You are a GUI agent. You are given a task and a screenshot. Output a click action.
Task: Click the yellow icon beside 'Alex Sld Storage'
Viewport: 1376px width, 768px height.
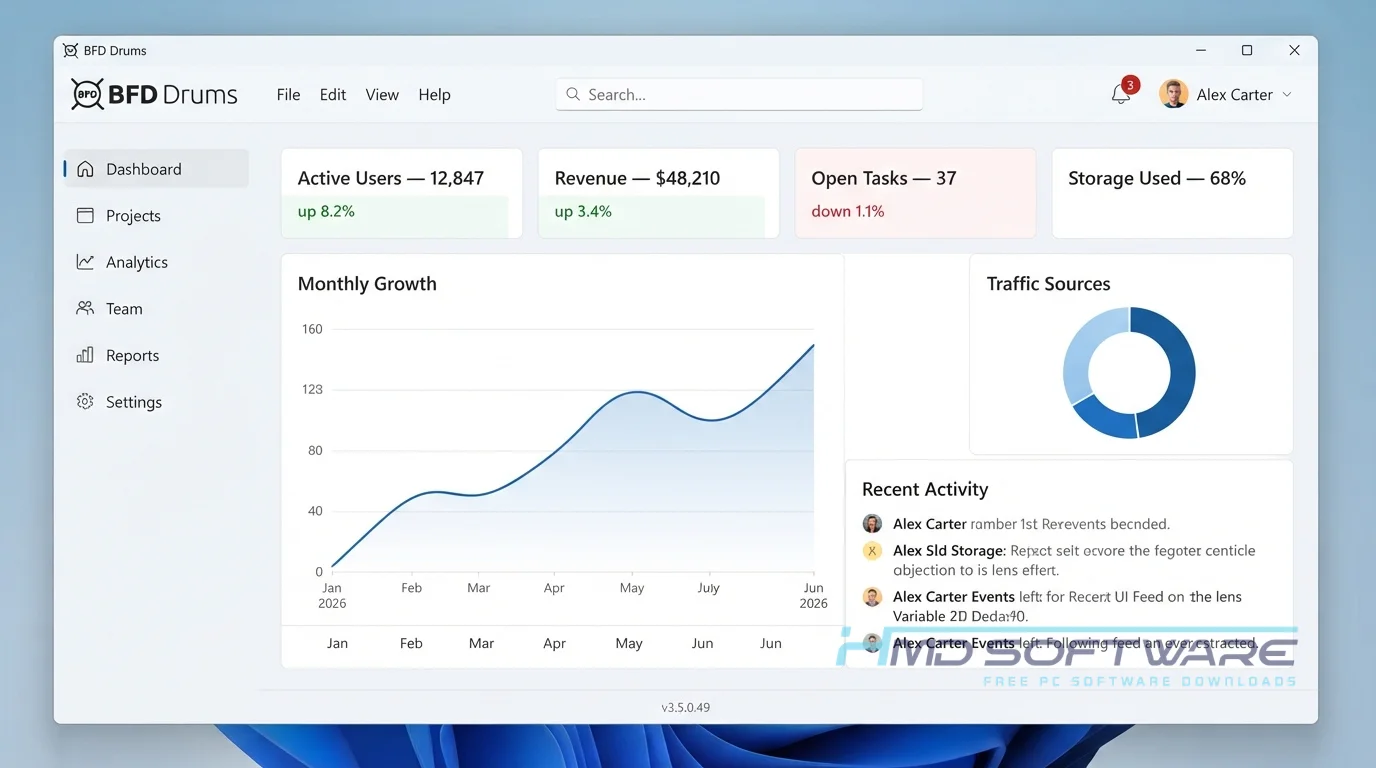pos(872,551)
